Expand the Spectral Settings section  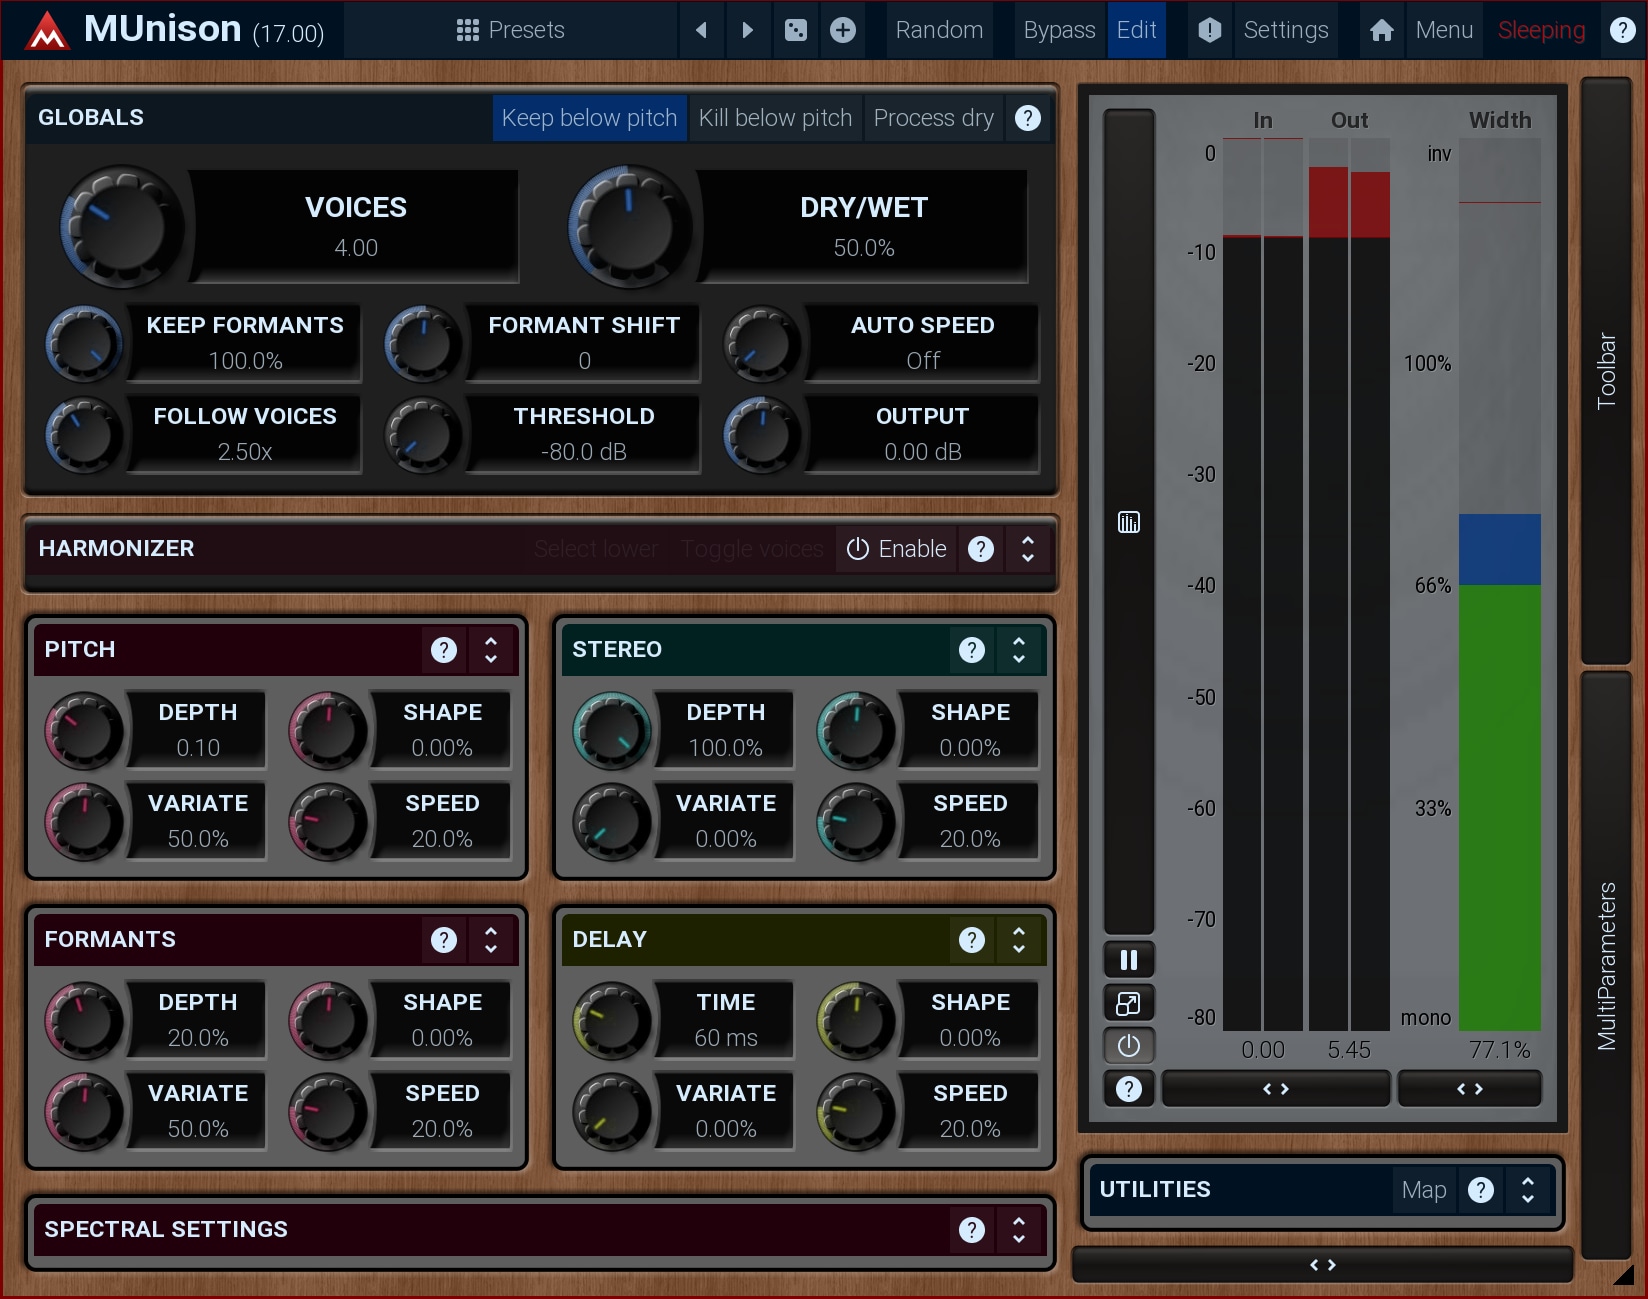1019,1230
